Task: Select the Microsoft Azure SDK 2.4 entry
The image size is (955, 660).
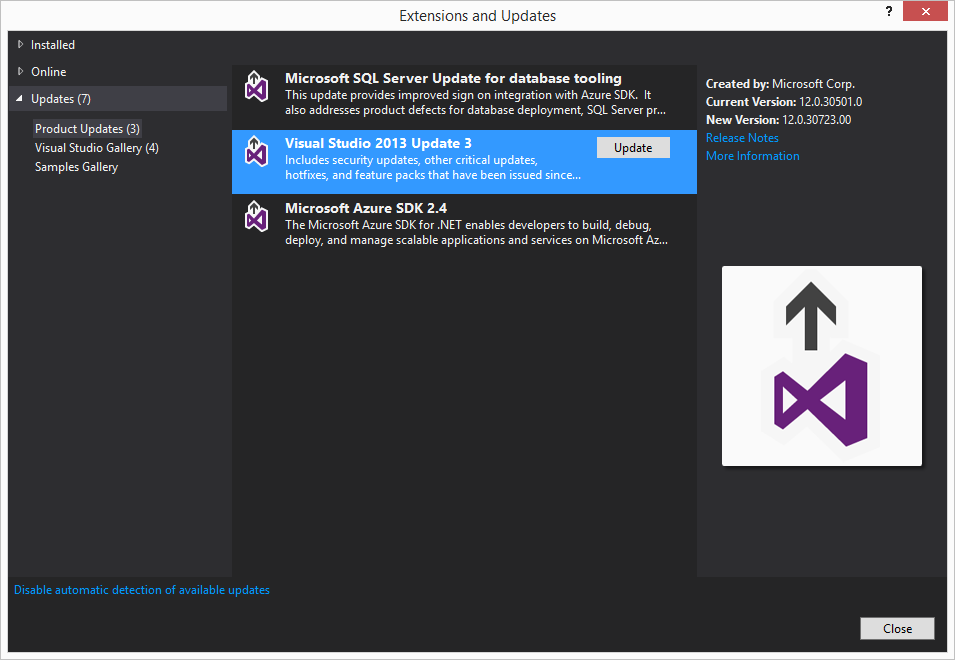Action: (x=464, y=225)
